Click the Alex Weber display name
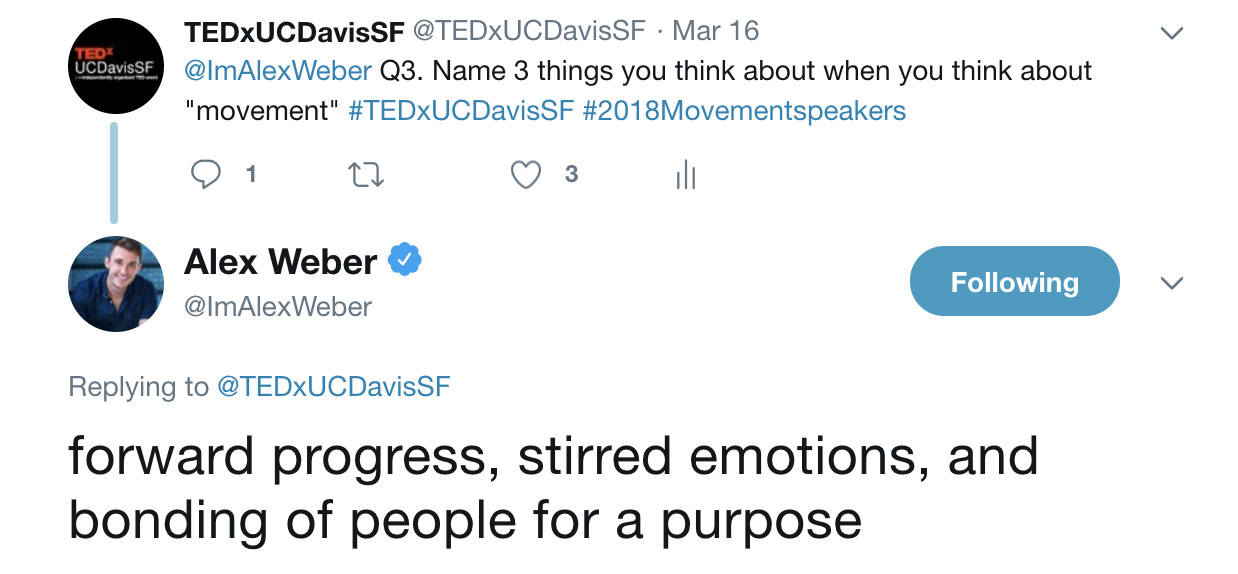The width and height of the screenshot is (1238, 574). click(281, 262)
